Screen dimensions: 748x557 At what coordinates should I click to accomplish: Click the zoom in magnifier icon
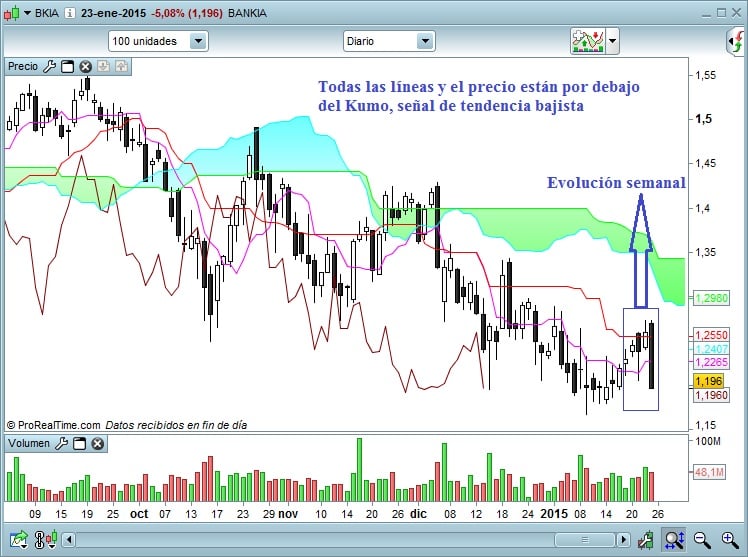tap(729, 540)
